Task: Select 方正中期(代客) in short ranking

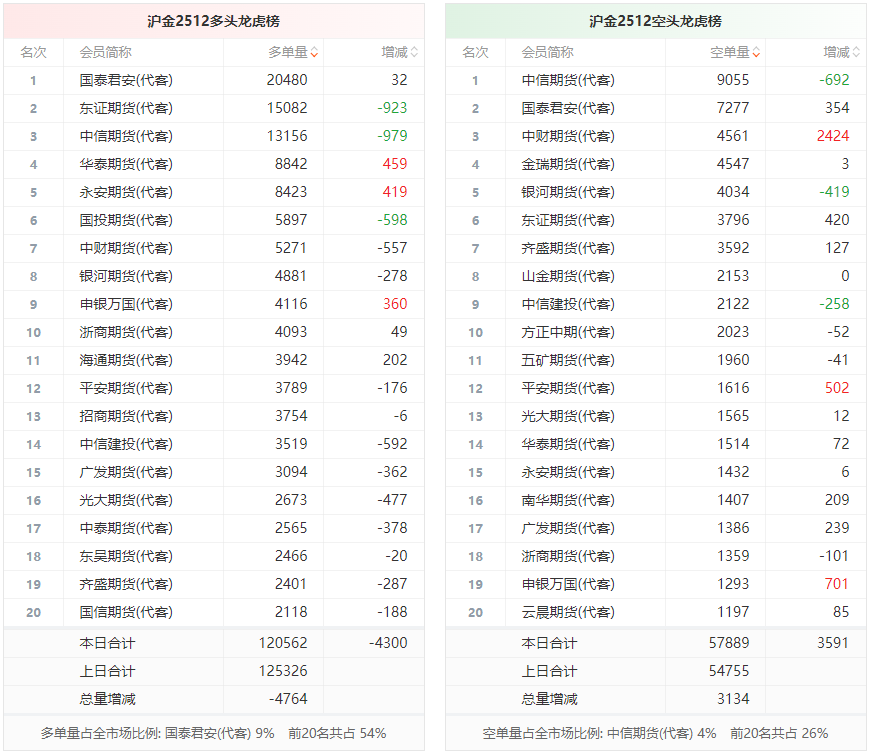Action: coord(568,332)
